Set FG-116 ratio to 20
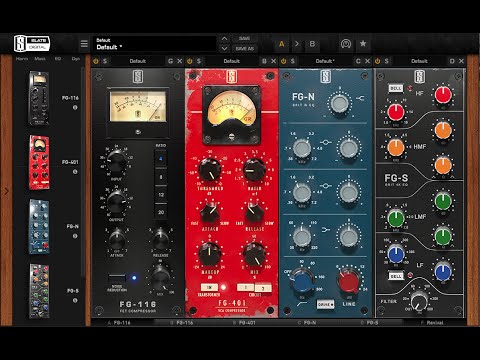 click(161, 212)
